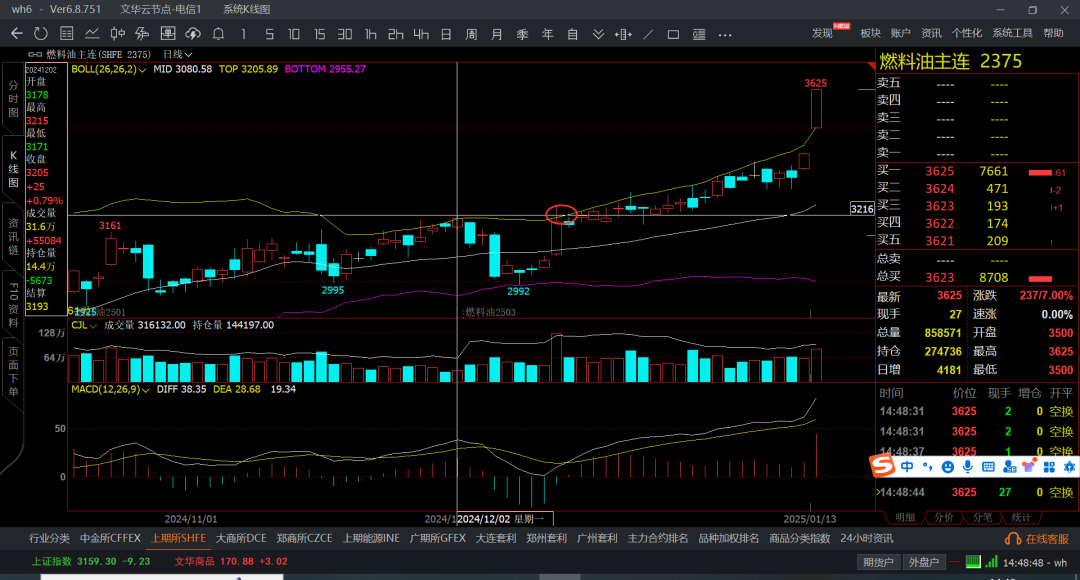The image size is (1080, 580).
Task: Click the cloud lightning icon in toolbar
Action: 193,33
